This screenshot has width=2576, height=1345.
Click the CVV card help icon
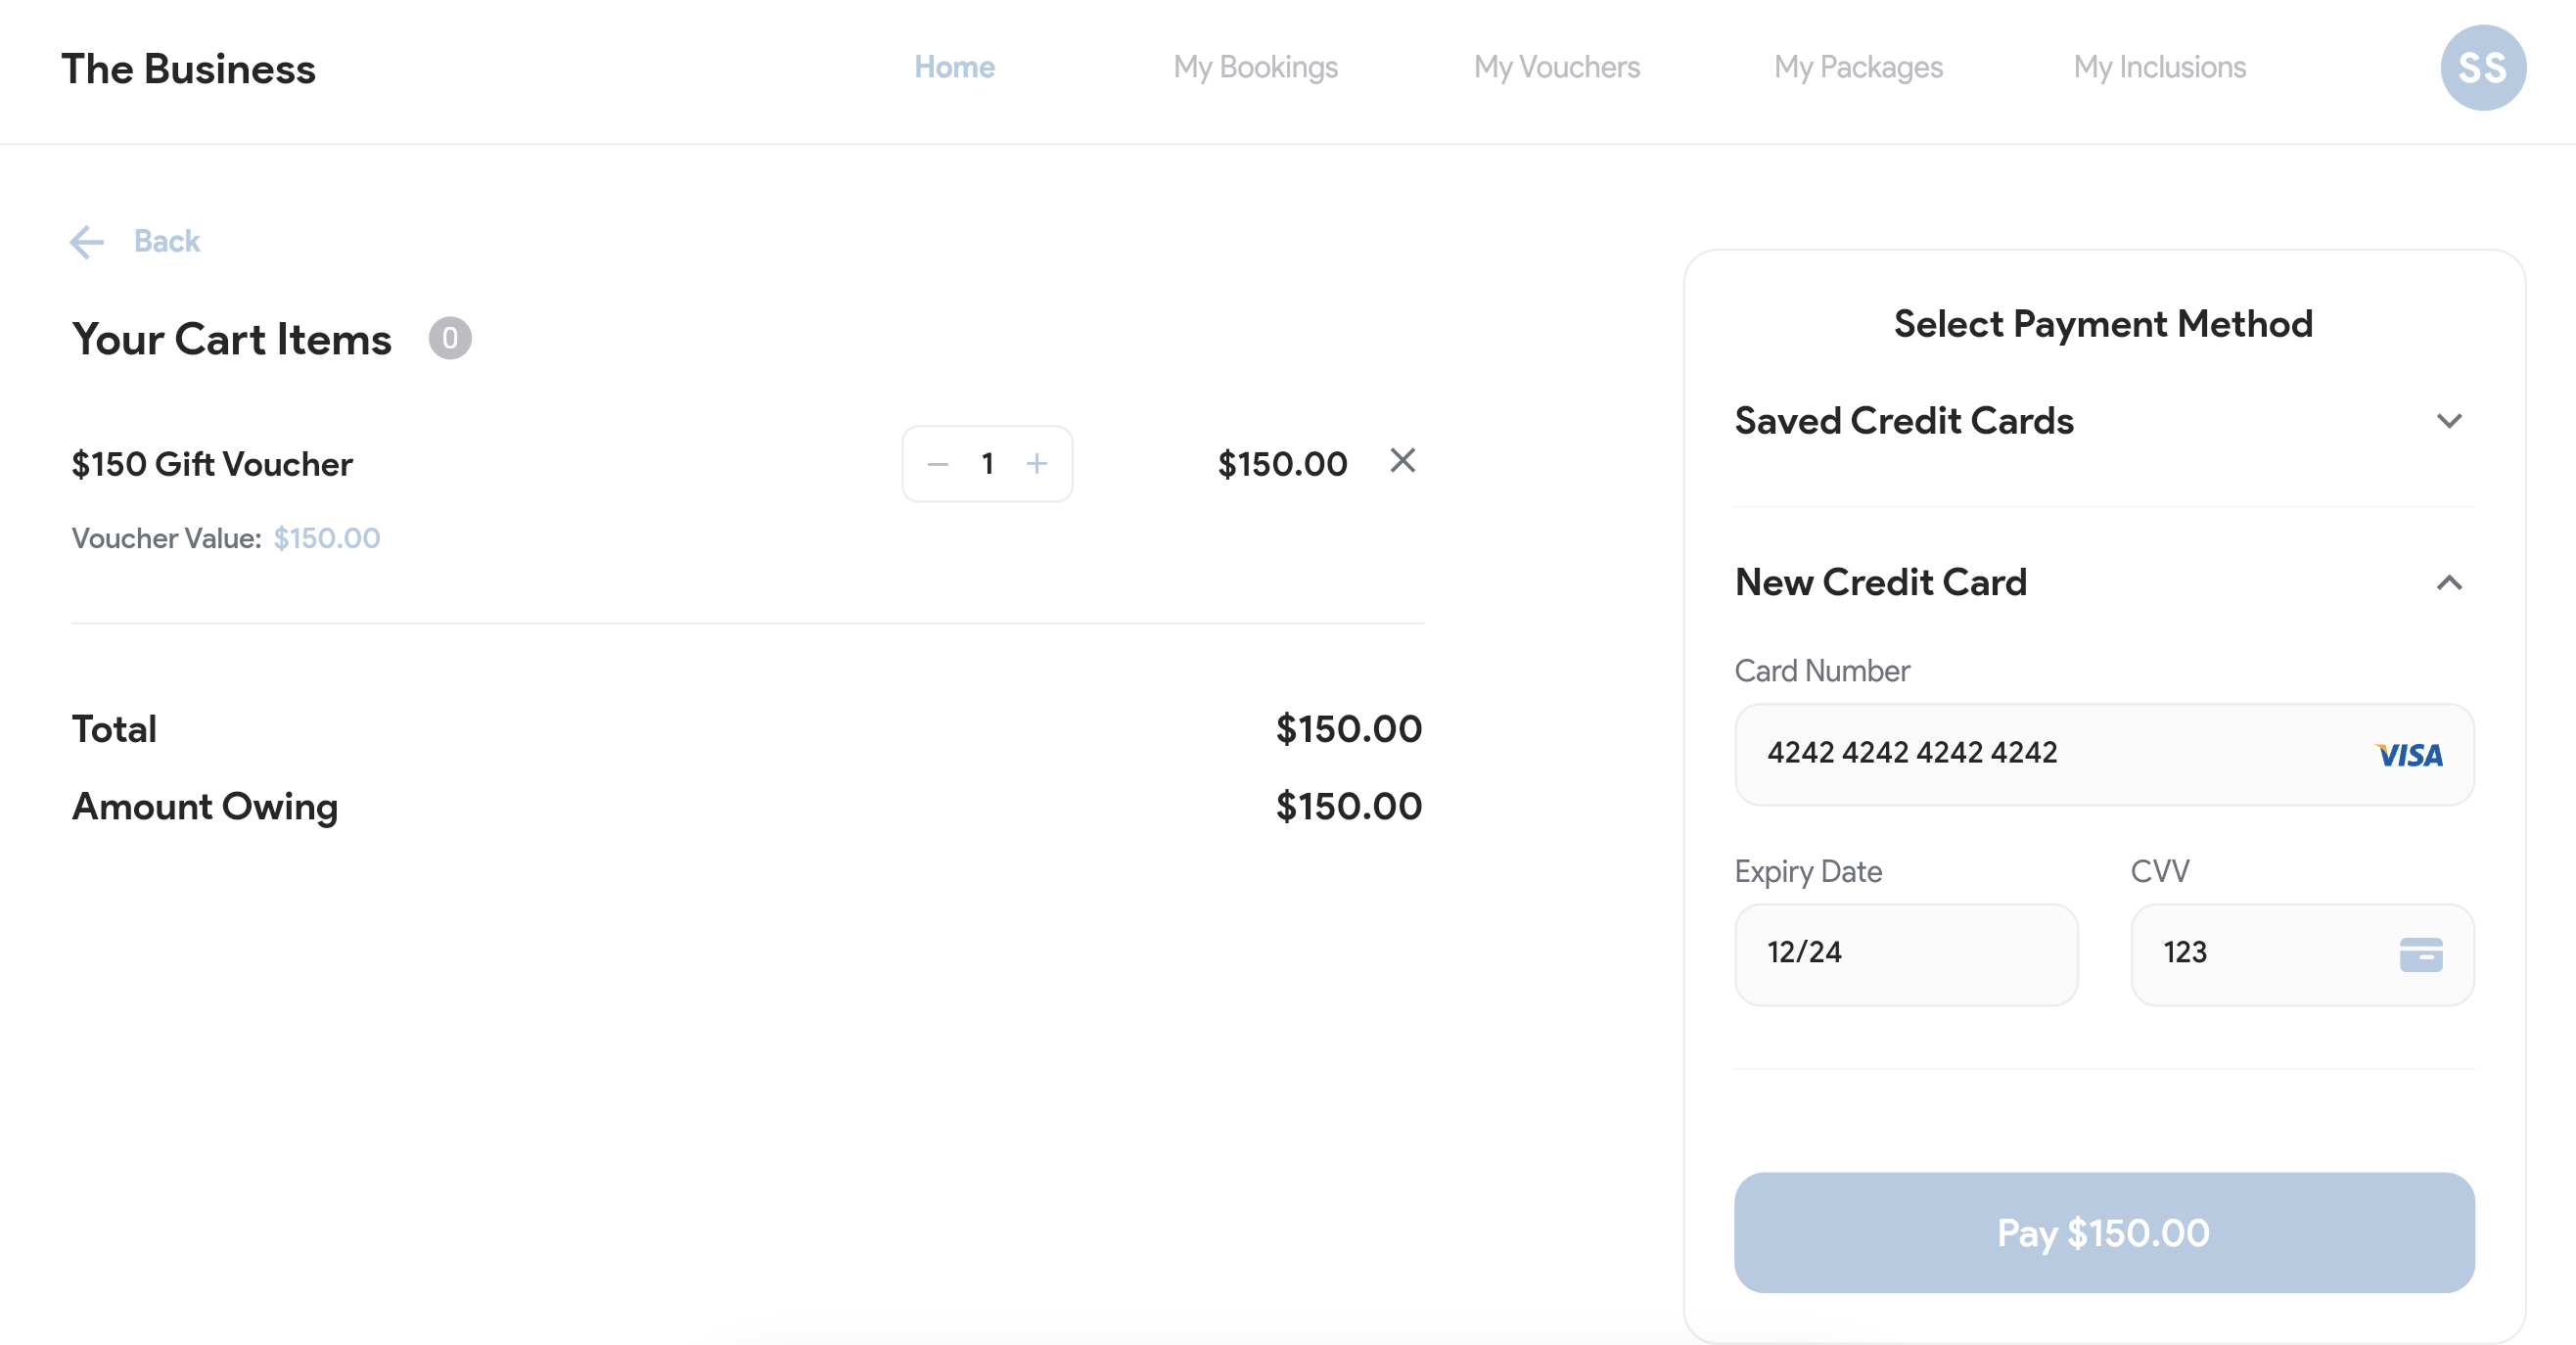click(2420, 954)
